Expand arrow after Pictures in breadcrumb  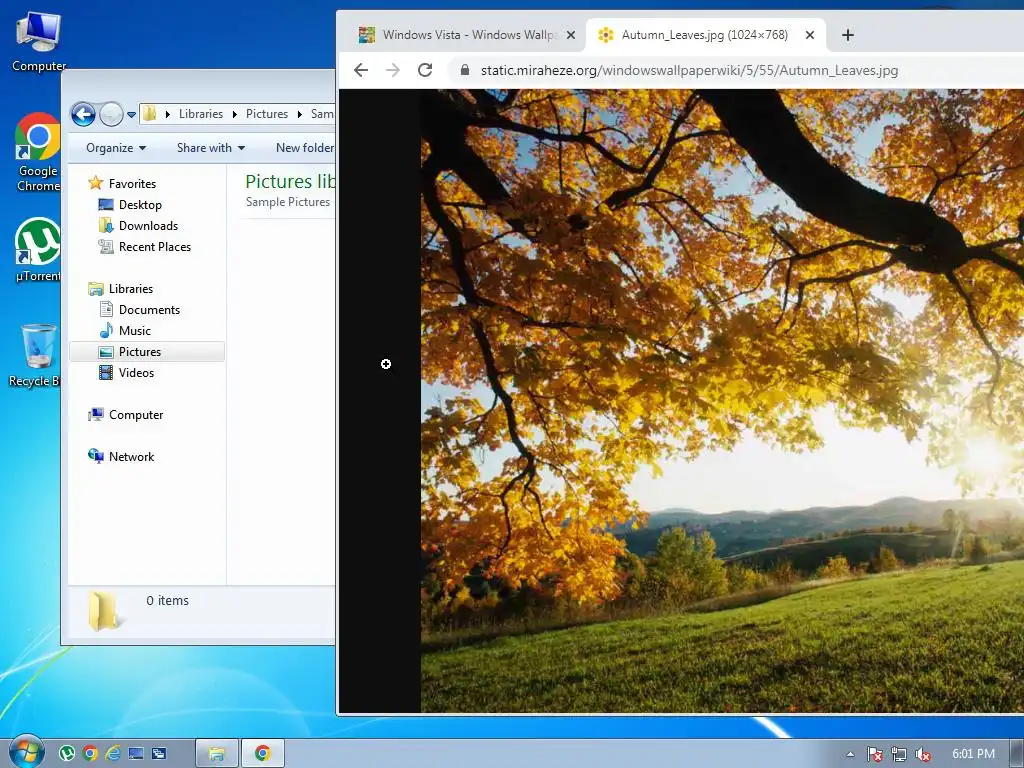[300, 114]
